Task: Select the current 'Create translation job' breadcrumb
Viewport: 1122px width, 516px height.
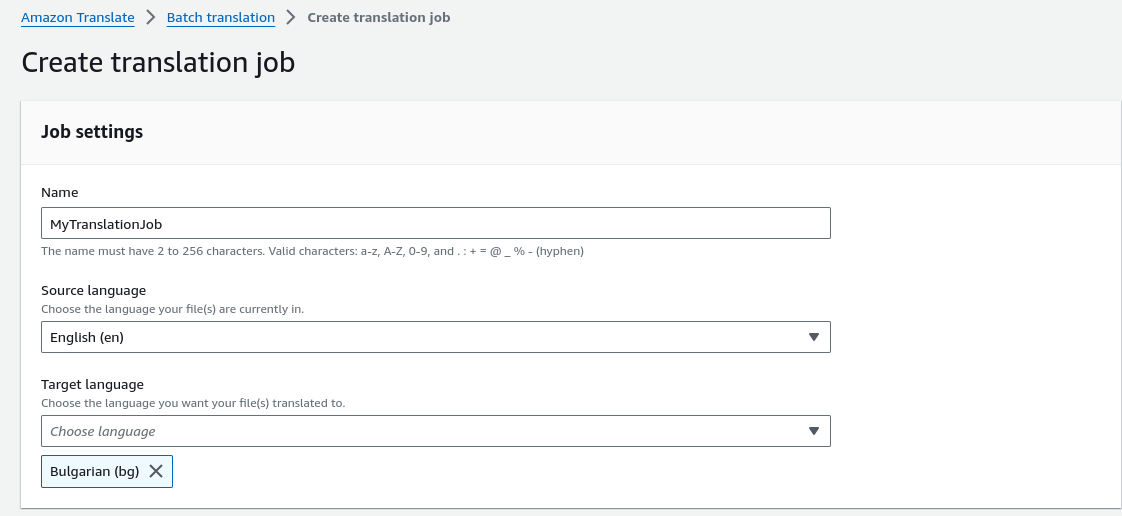Action: tap(378, 17)
